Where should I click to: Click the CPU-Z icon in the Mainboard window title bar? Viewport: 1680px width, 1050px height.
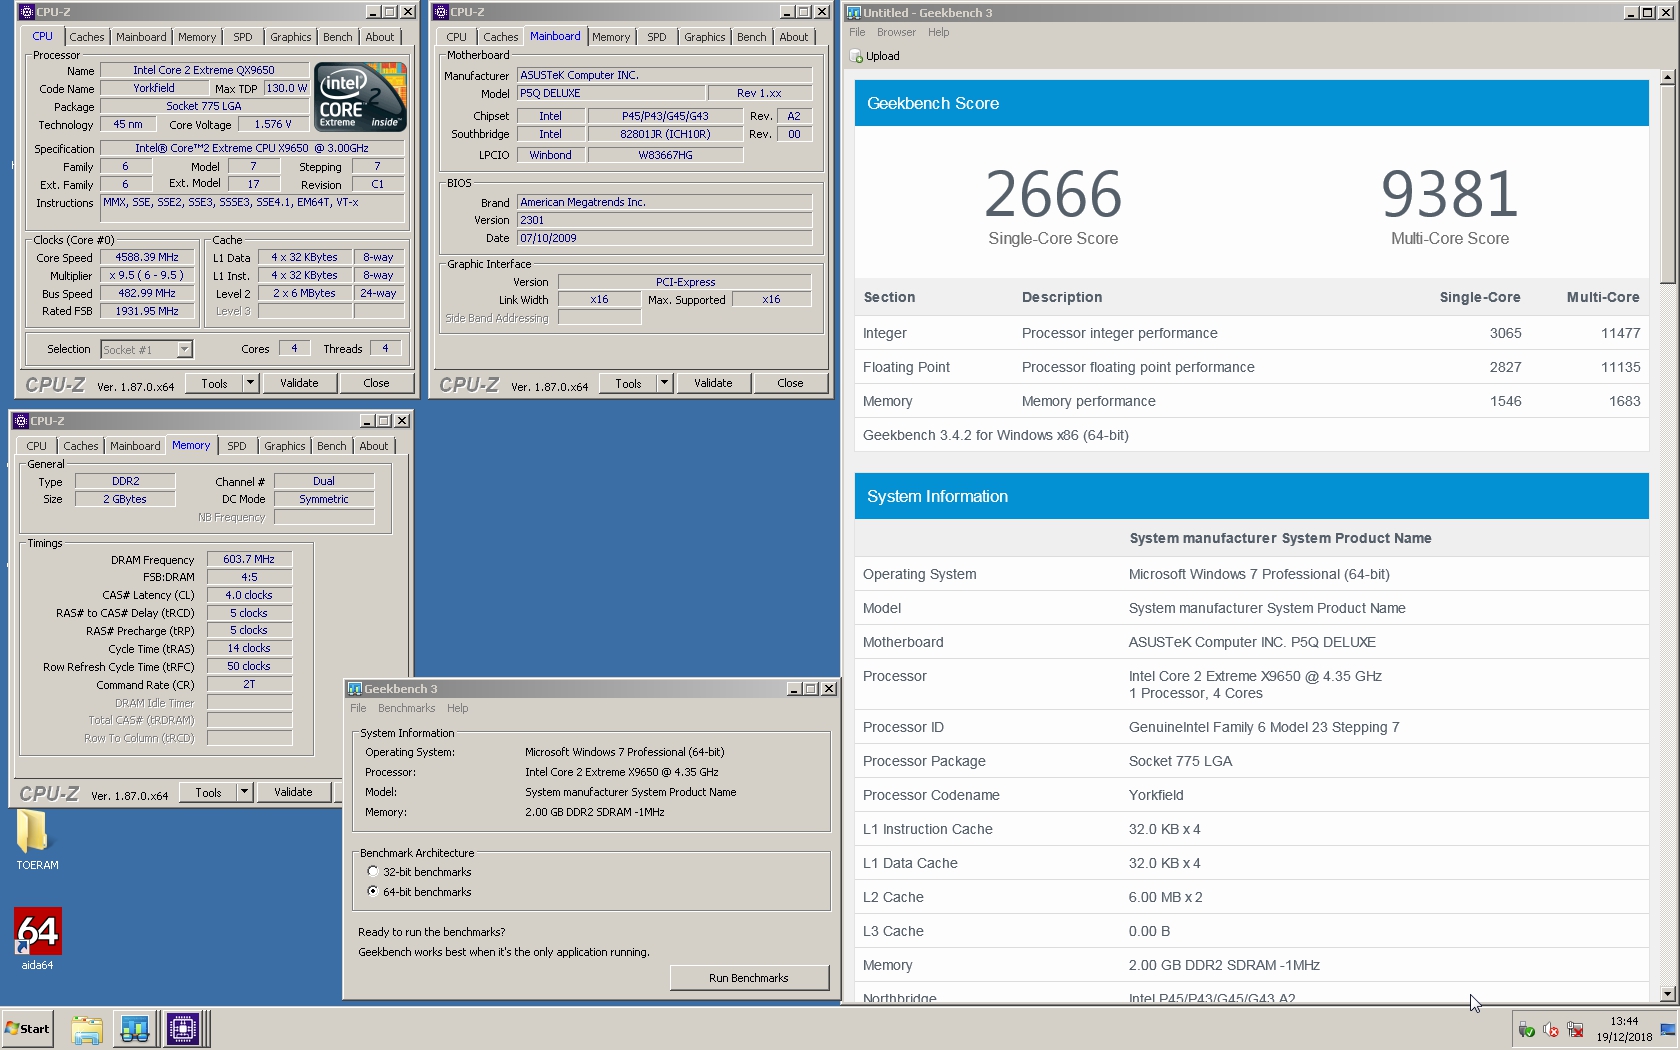point(440,12)
